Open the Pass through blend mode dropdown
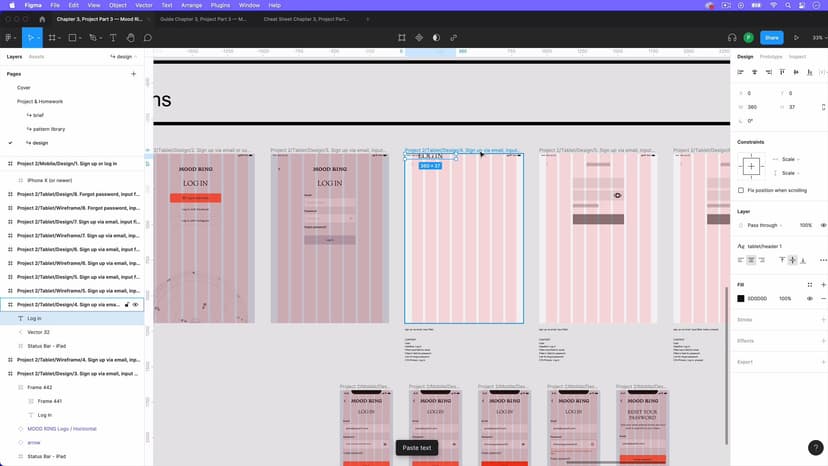This screenshot has height=466, width=828. pos(765,225)
